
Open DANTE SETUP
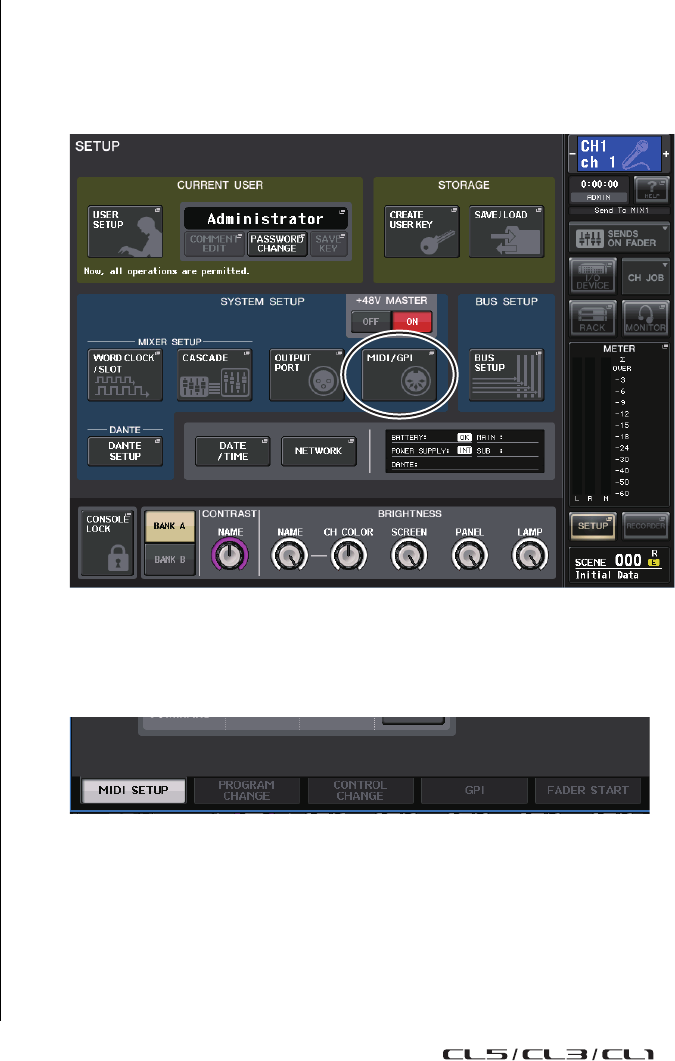(x=125, y=451)
